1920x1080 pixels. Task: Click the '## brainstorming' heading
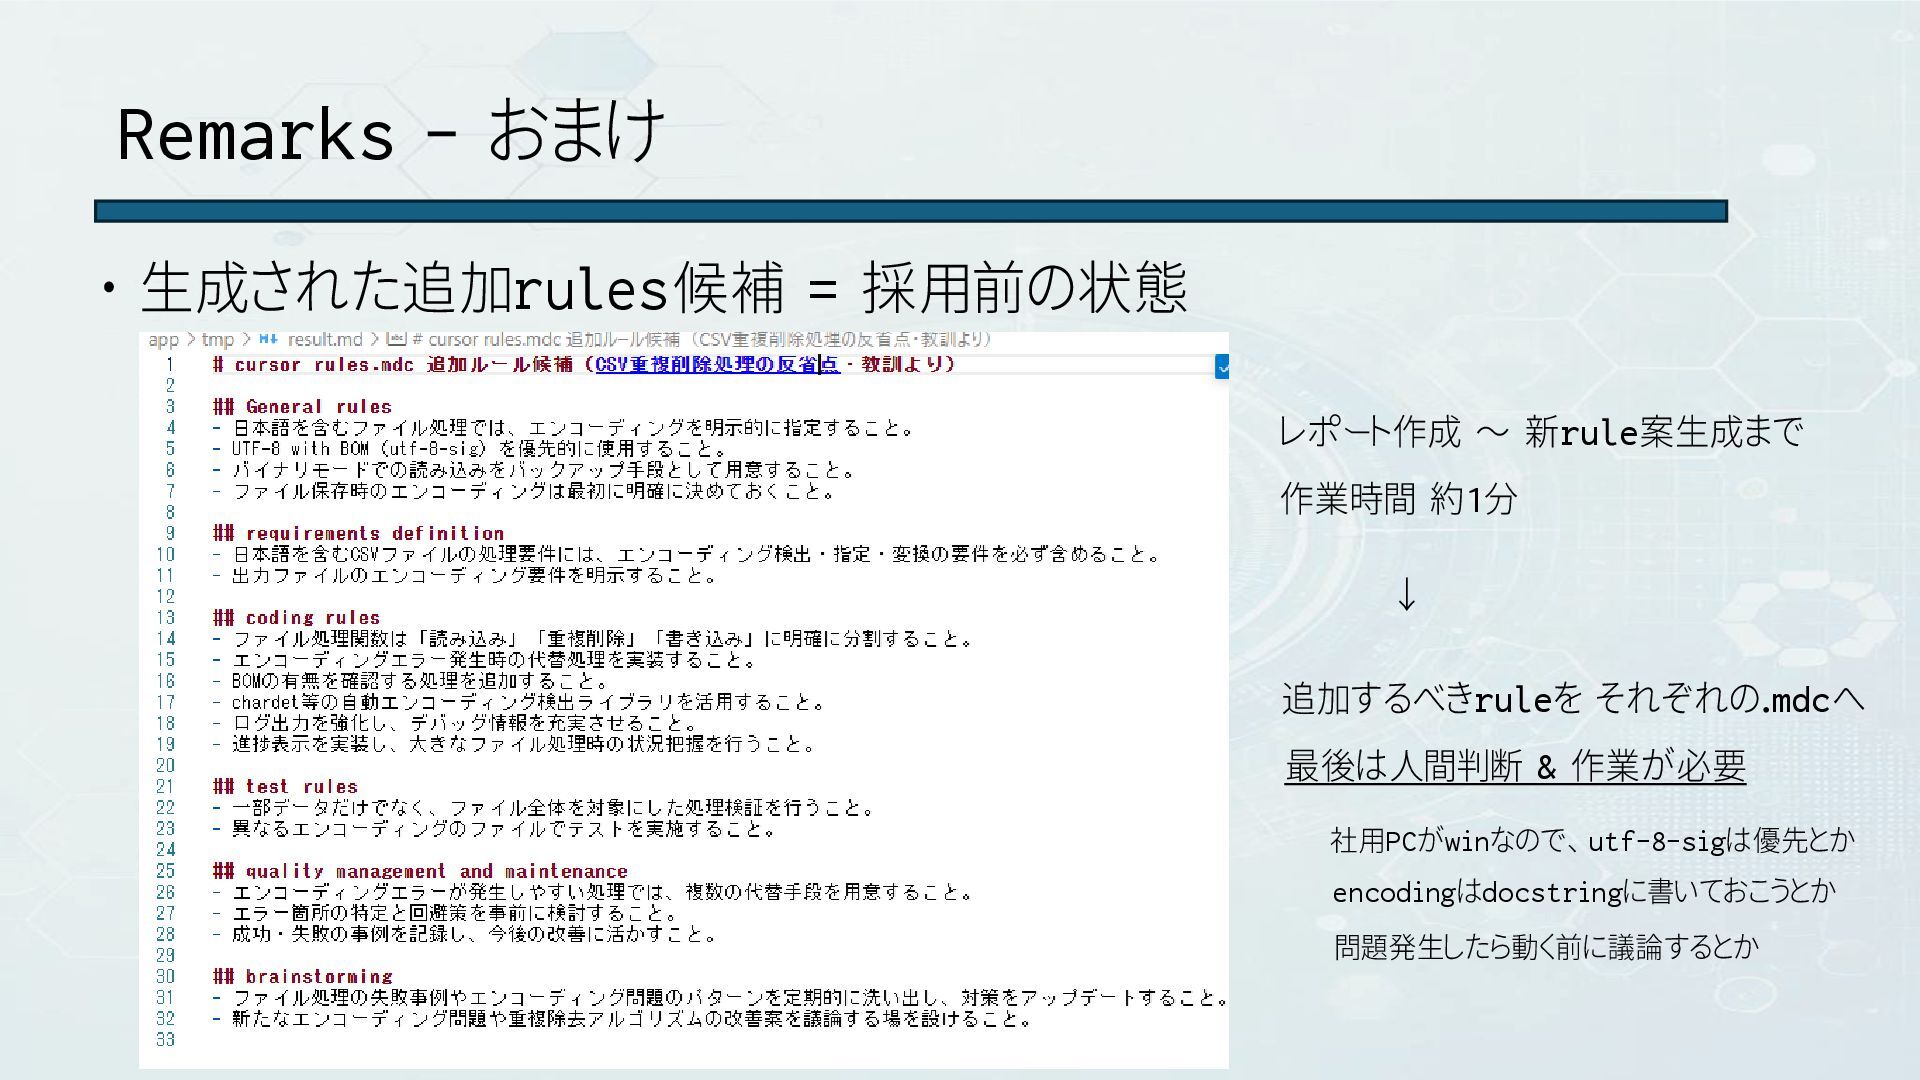coord(302,977)
